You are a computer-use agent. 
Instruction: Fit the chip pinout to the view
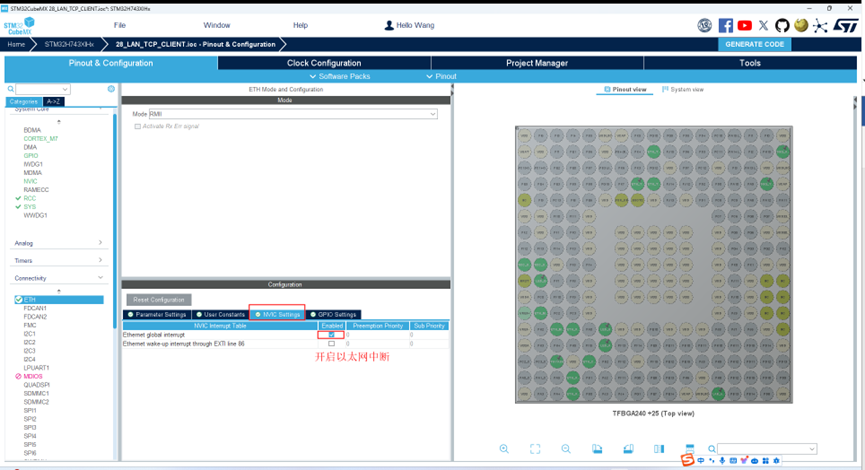coord(535,449)
